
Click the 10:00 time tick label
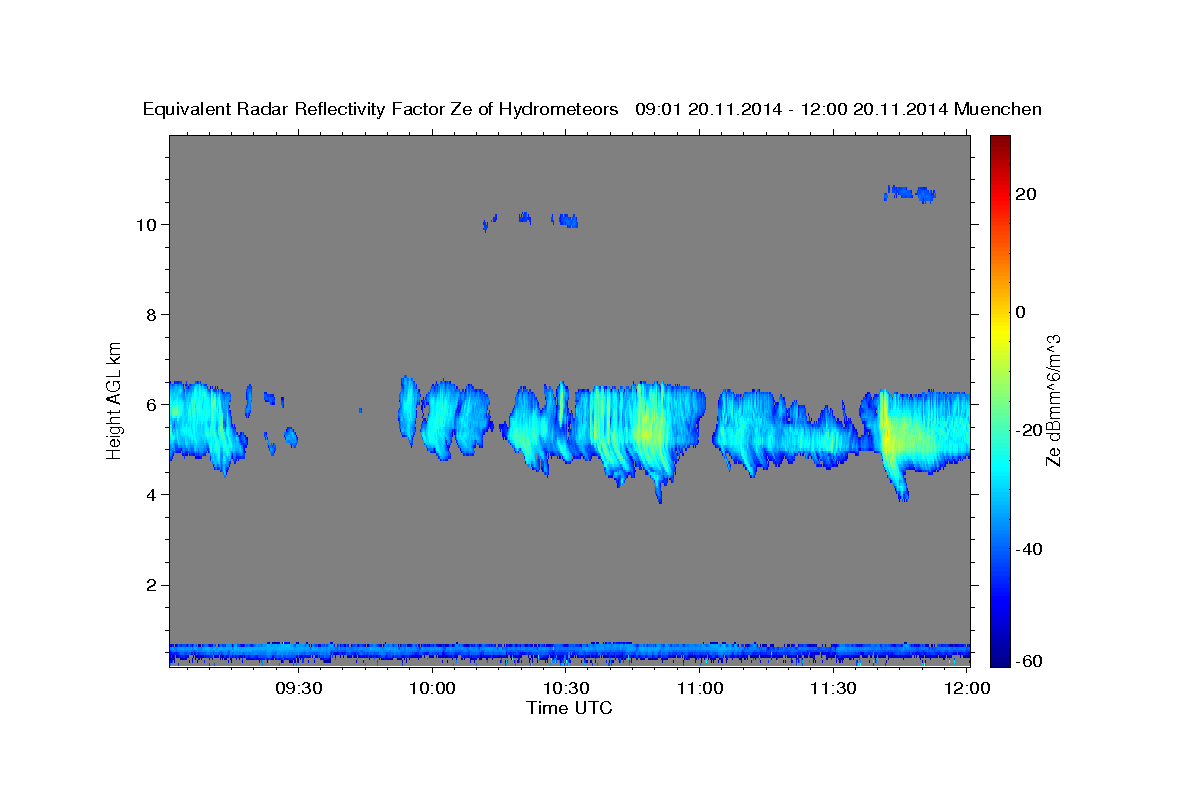click(x=433, y=689)
